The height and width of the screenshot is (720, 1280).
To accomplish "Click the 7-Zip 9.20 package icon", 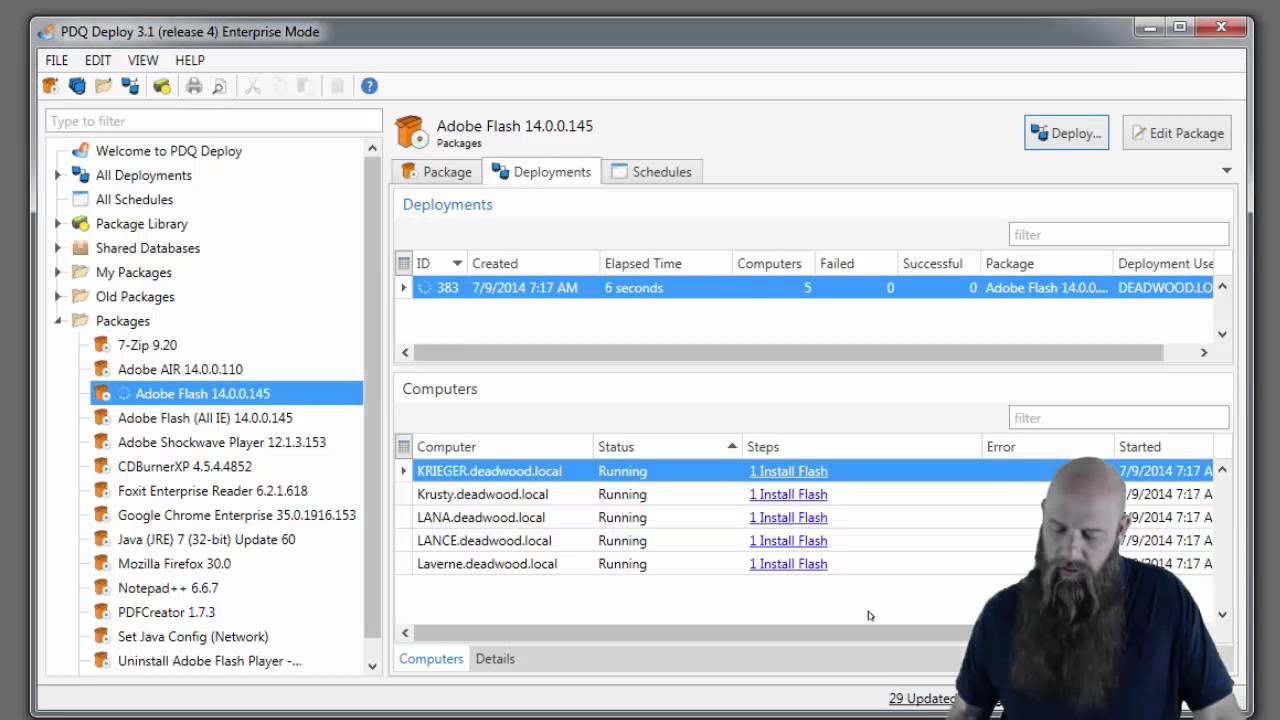I will click(101, 345).
